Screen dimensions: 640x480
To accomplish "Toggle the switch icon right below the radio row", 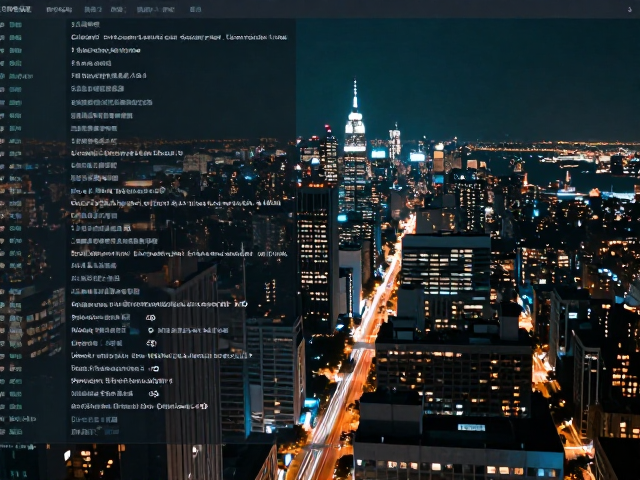I will pos(151,343).
